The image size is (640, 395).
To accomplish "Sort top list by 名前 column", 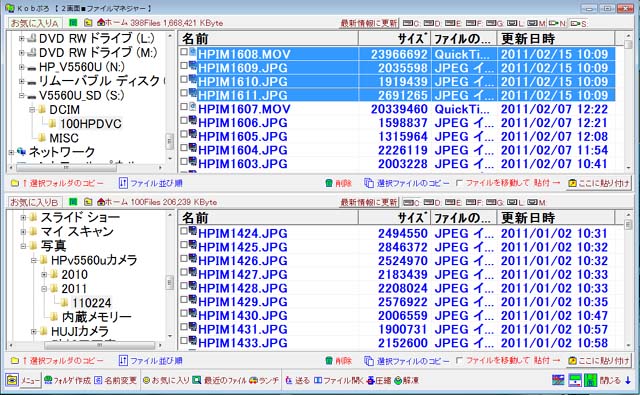I will pyautogui.click(x=268, y=39).
